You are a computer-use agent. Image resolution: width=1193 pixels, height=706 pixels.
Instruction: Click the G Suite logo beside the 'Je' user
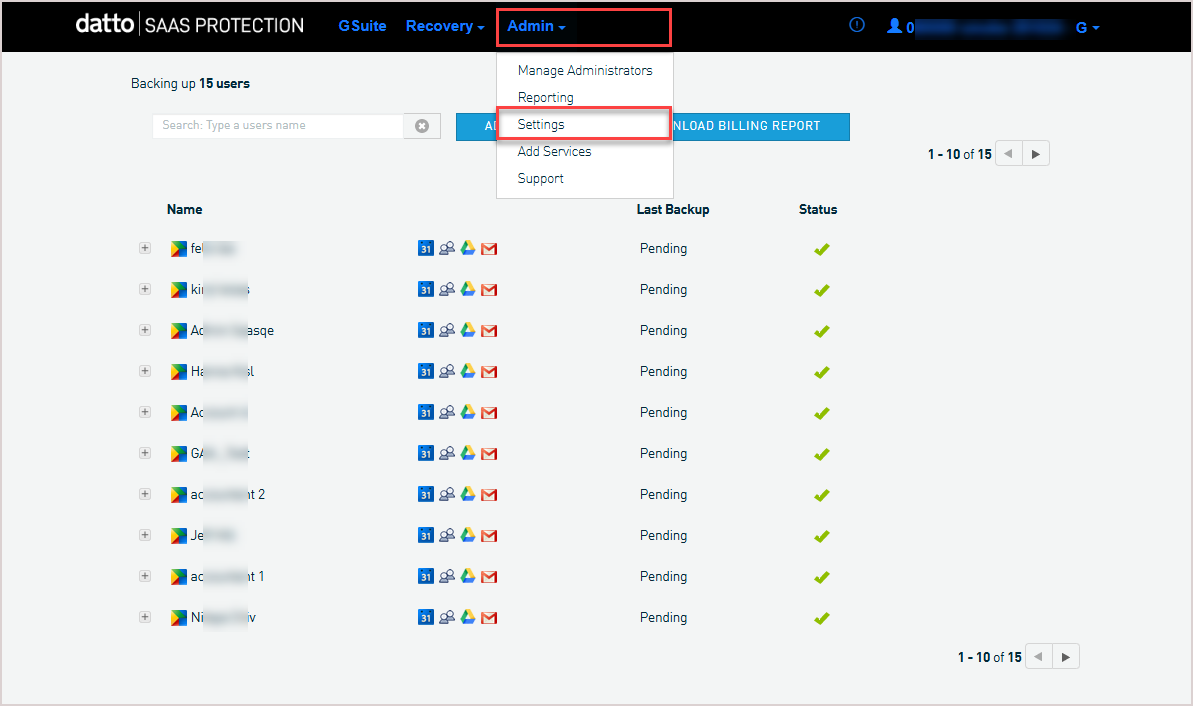[x=179, y=536]
